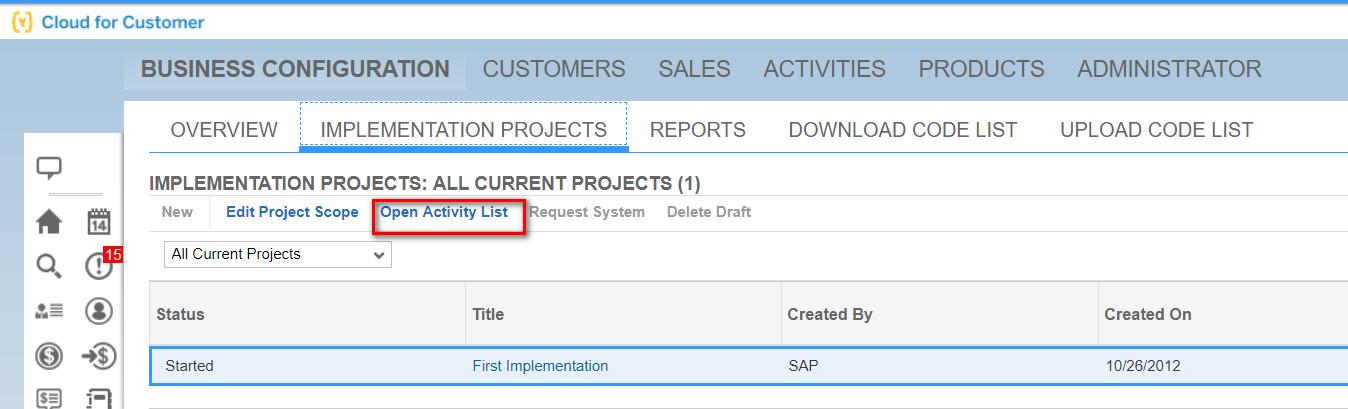The height and width of the screenshot is (409, 1348).
Task: Click the magnifying glass search icon
Action: point(49,266)
